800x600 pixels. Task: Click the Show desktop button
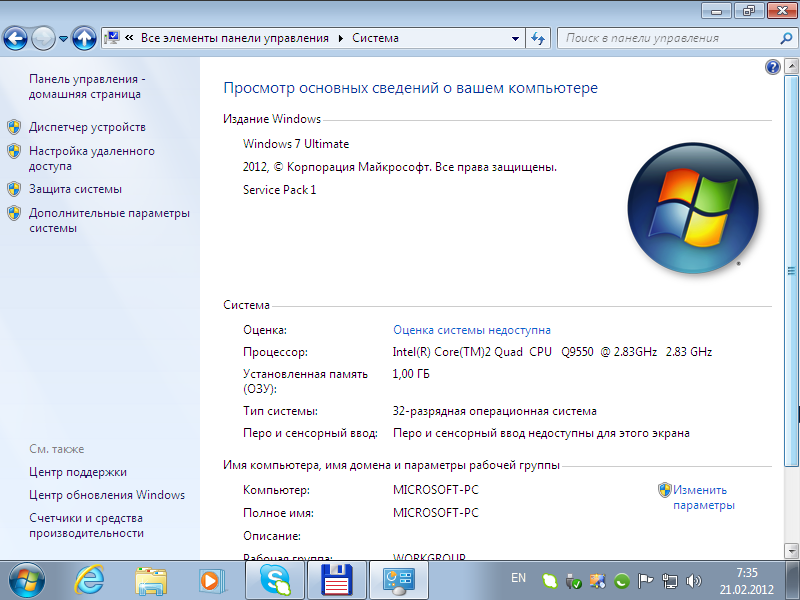792,580
